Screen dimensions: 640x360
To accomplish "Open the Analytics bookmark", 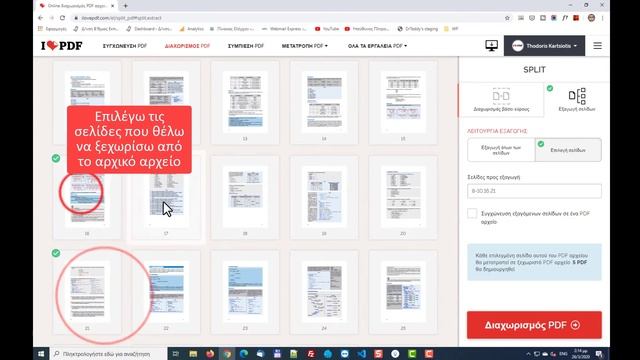I will pyautogui.click(x=191, y=29).
